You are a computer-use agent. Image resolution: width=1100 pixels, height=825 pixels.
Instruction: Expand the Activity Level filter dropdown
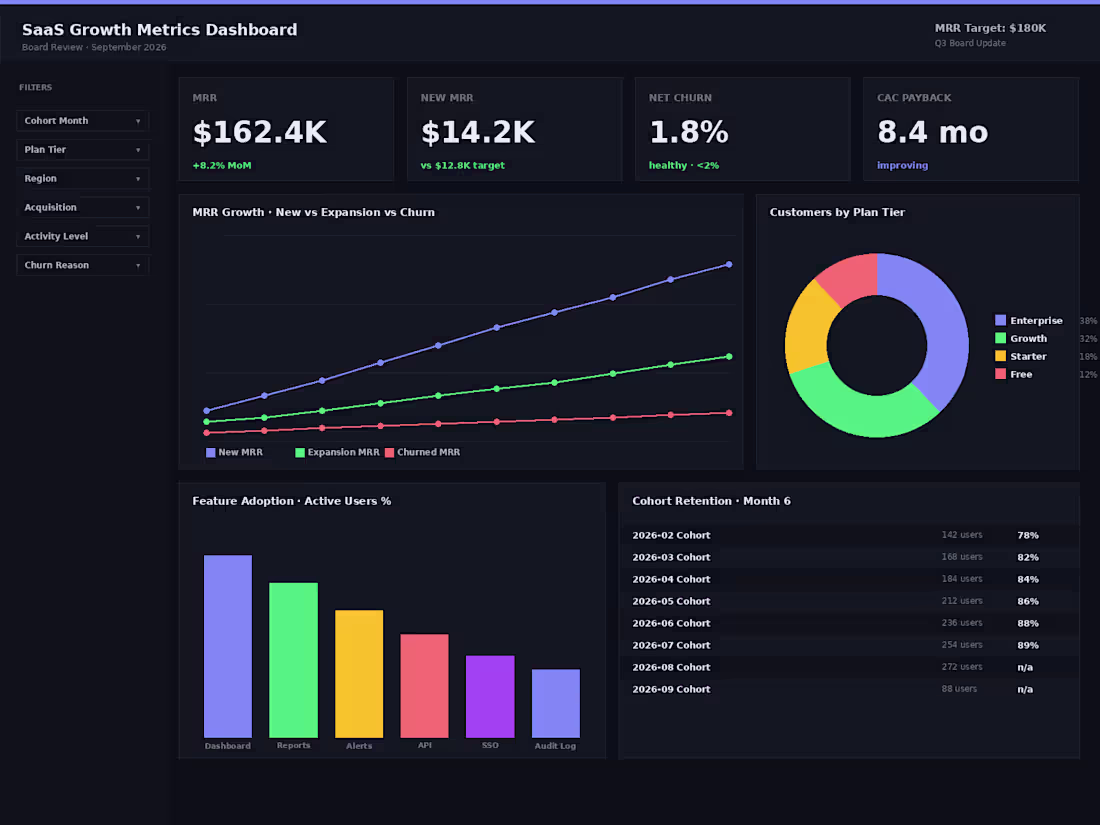[x=82, y=236]
